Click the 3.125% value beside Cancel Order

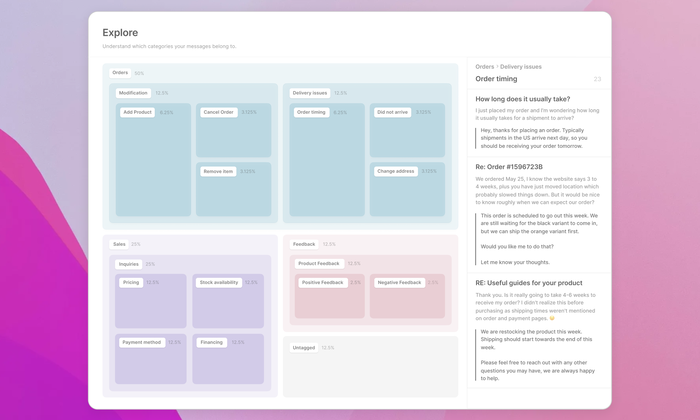pyautogui.click(x=249, y=112)
